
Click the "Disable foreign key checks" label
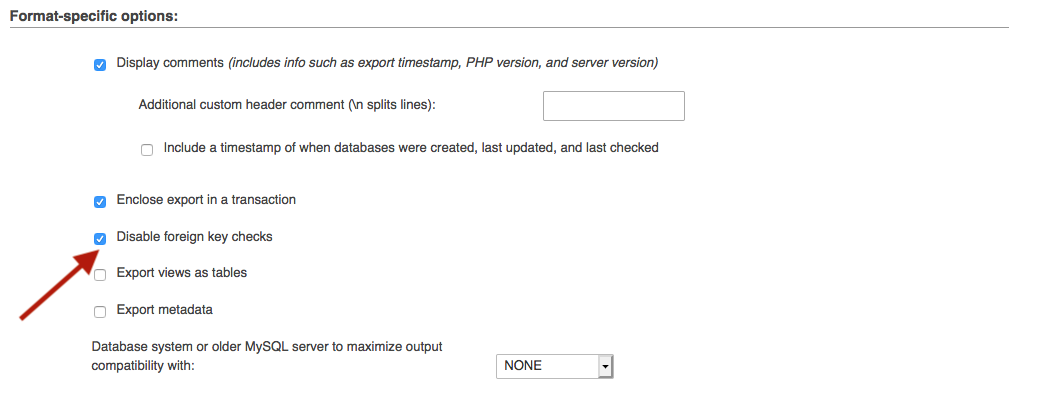[x=194, y=237]
